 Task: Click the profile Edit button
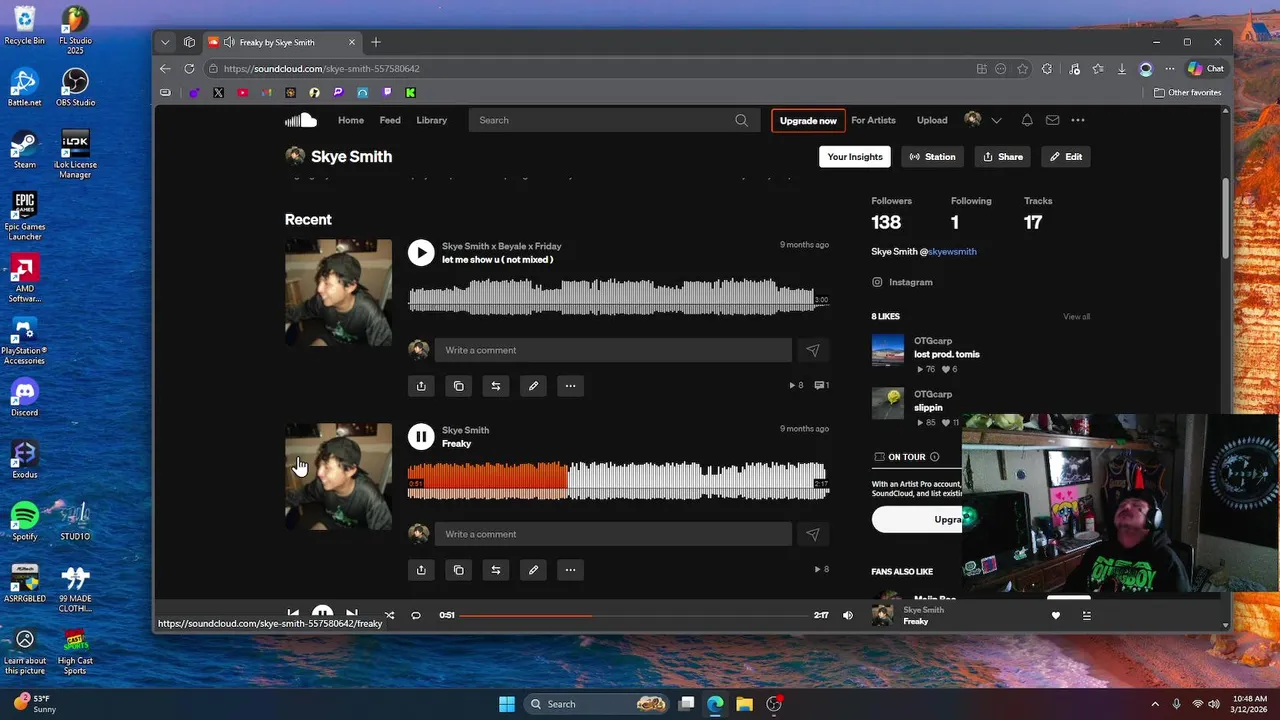1066,157
